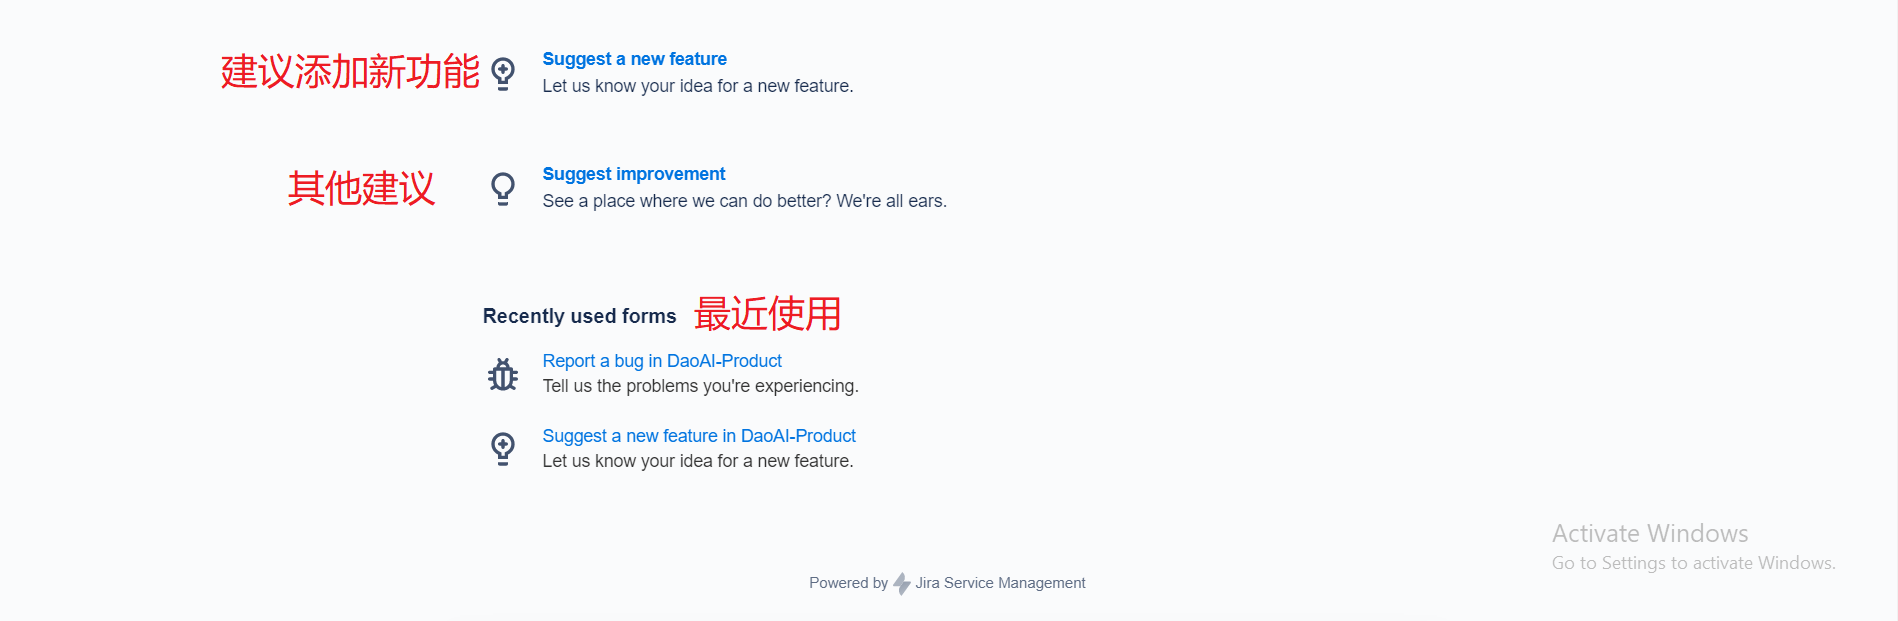Click the Activate Windows watermark title
The image size is (1898, 621).
(x=1650, y=533)
